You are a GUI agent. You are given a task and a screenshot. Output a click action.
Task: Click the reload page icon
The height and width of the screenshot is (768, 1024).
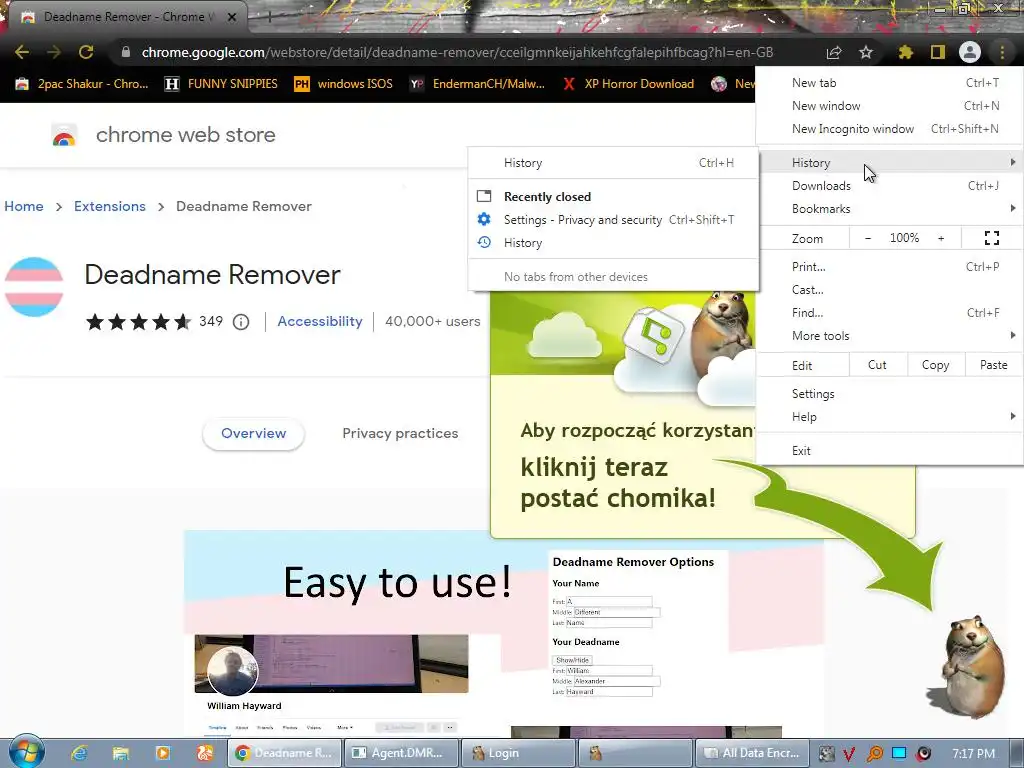click(x=86, y=52)
